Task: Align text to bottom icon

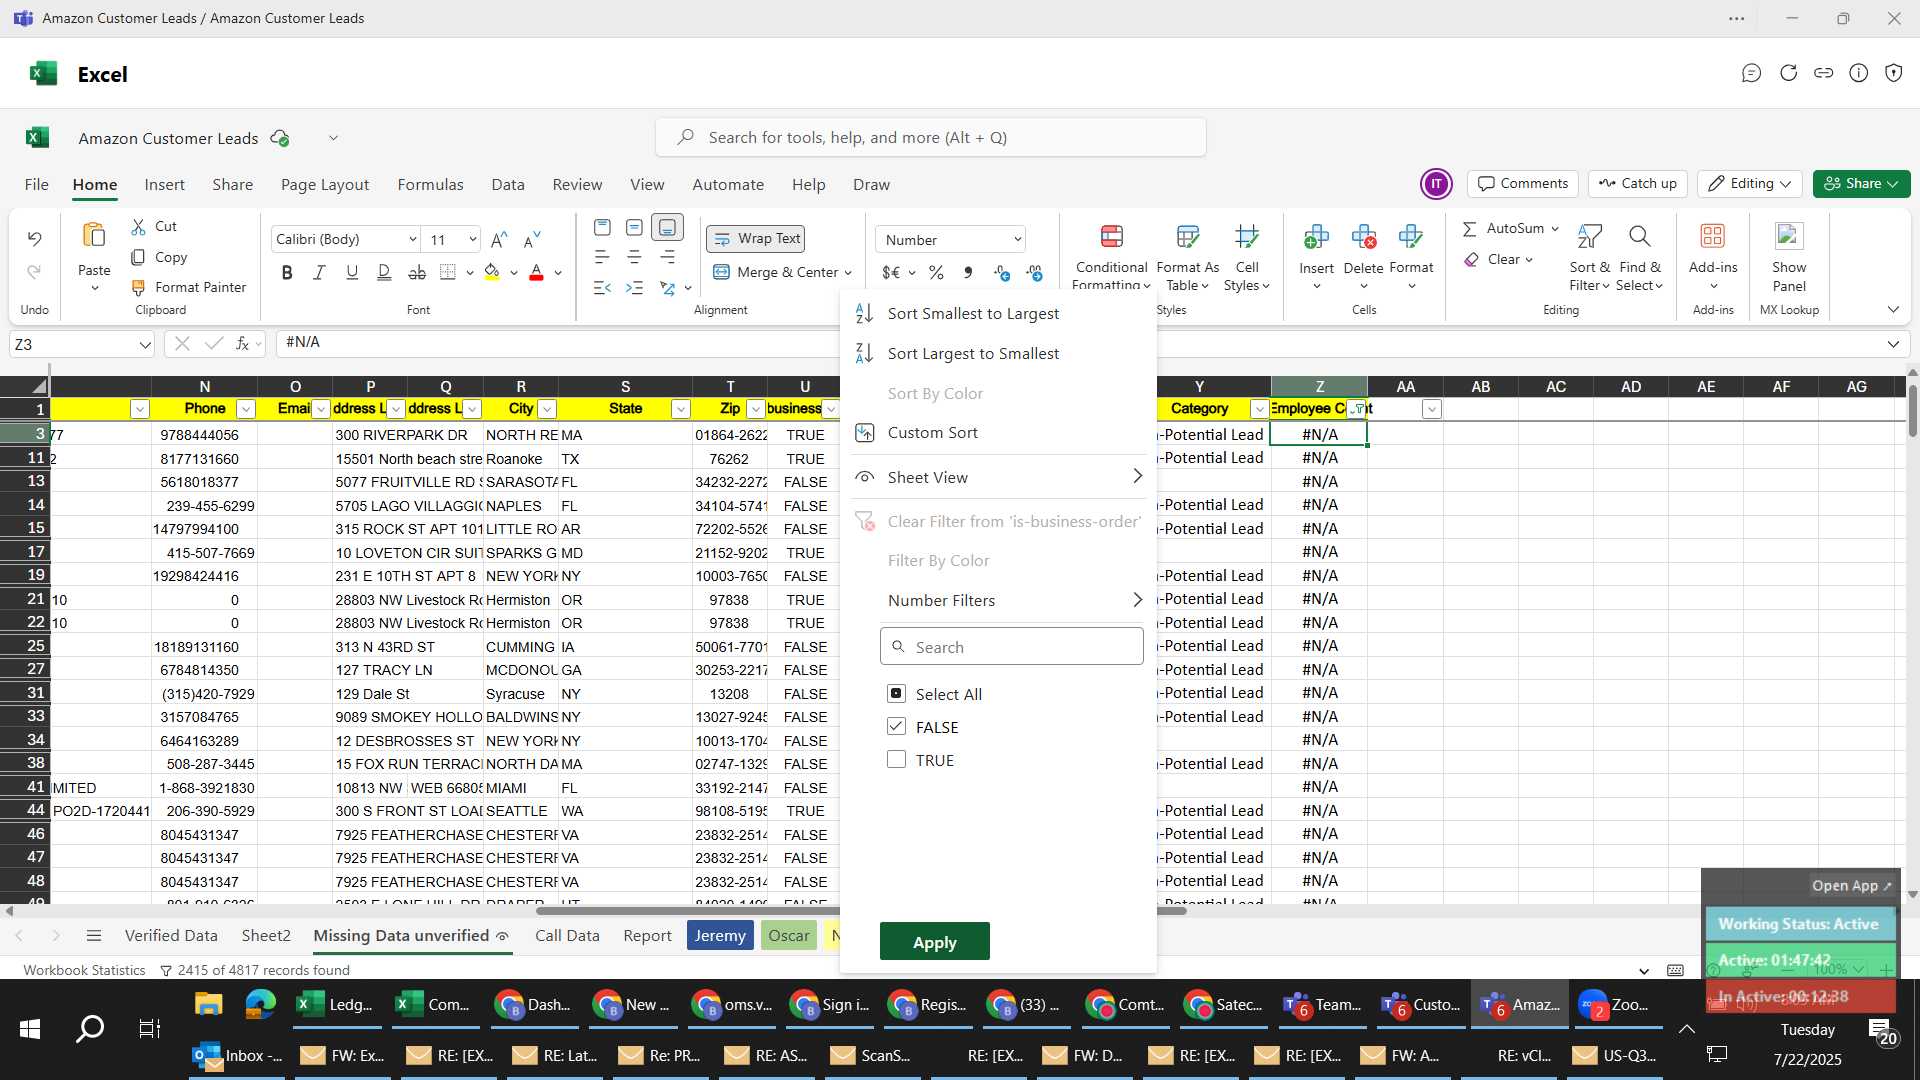Action: [667, 227]
